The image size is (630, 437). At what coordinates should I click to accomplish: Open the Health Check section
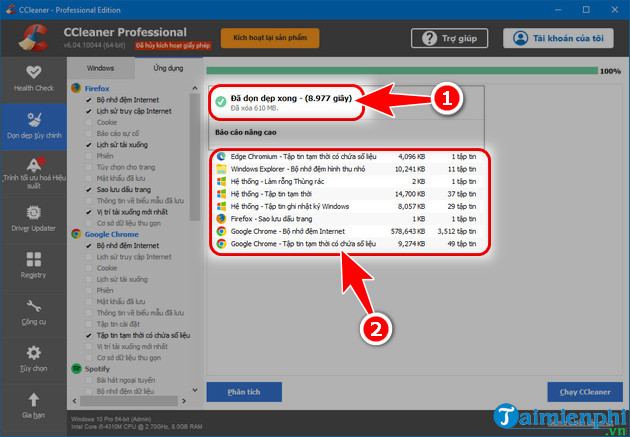tap(33, 79)
